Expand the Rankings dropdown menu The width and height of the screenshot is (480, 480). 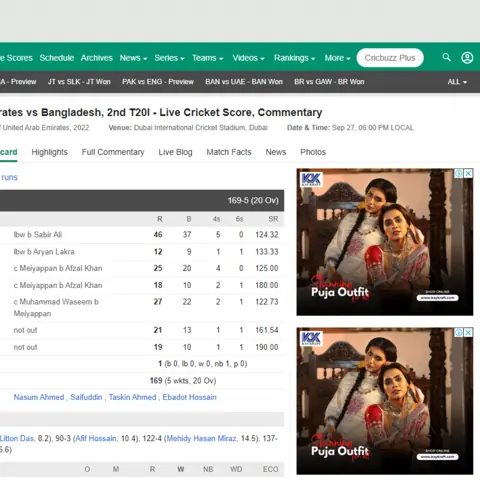294,58
